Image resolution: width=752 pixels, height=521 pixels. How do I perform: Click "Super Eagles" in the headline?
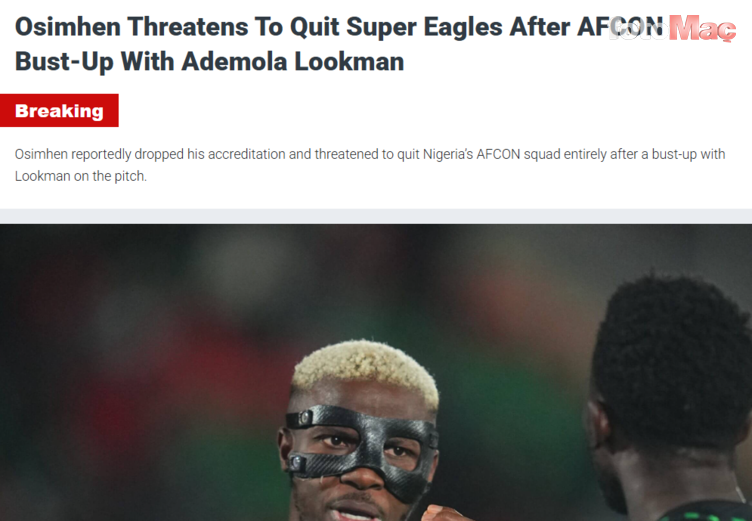click(x=424, y=26)
